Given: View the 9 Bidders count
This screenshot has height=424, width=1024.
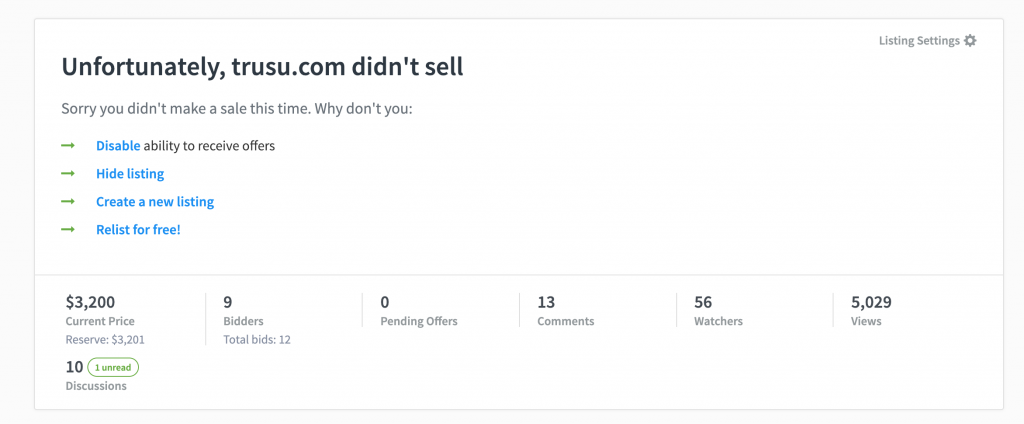Looking at the screenshot, I should 243,311.
